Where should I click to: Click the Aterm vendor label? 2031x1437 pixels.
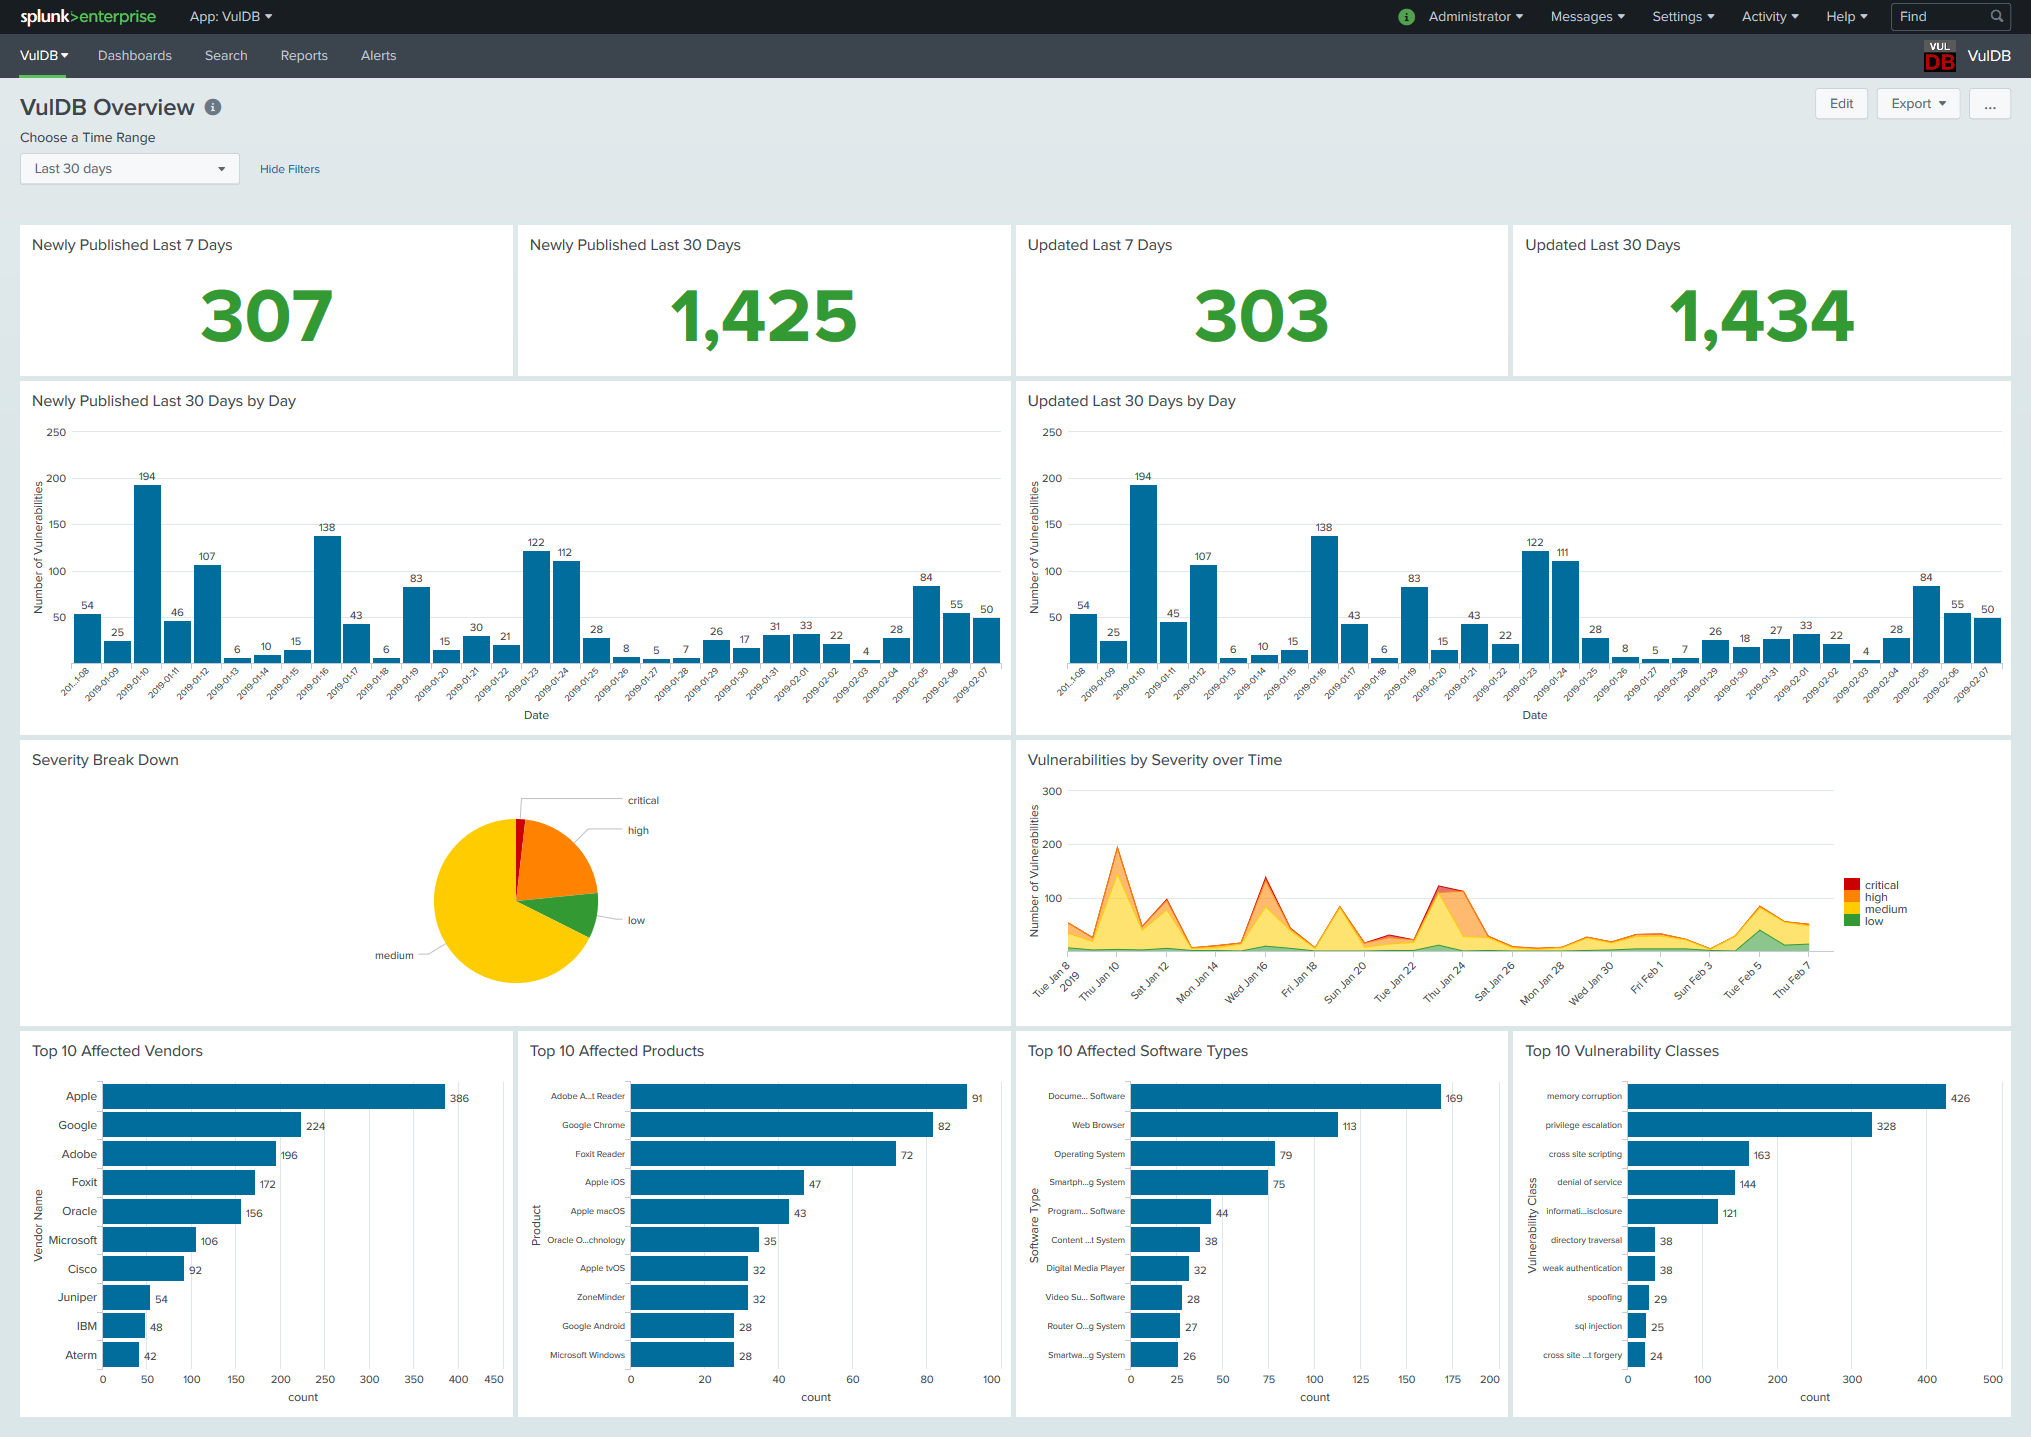coord(81,1355)
